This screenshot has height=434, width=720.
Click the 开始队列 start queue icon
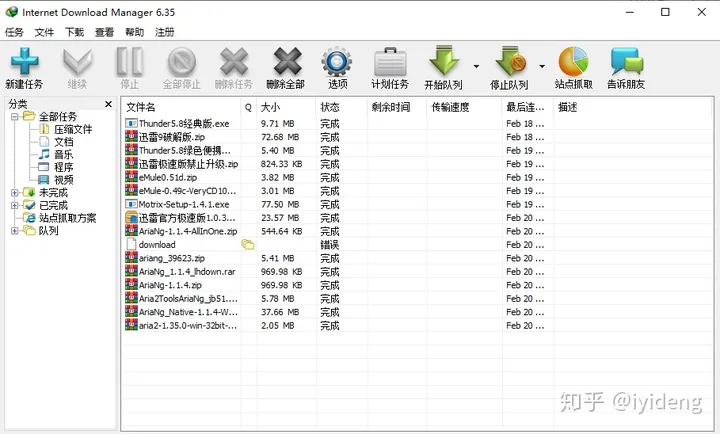click(x=444, y=61)
